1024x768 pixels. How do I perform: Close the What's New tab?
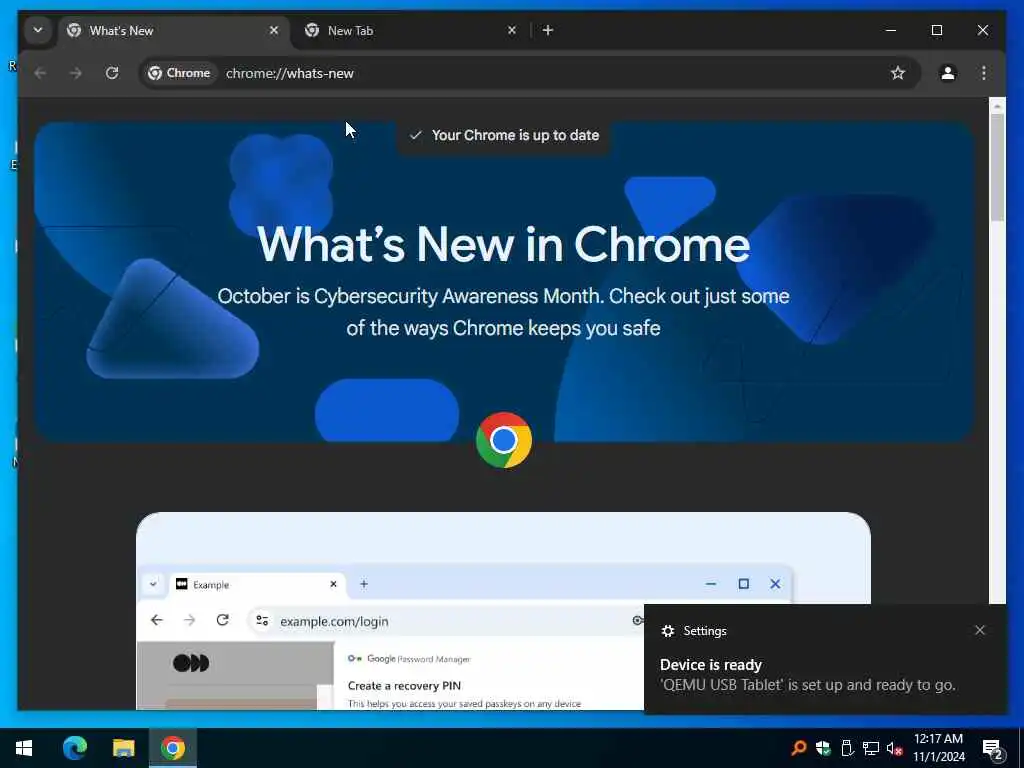[274, 30]
